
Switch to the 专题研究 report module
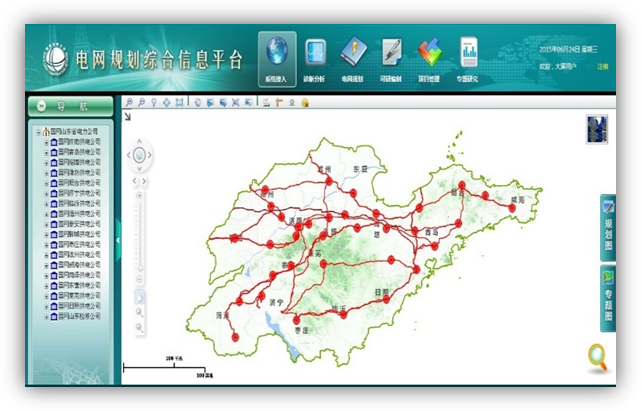coord(468,59)
